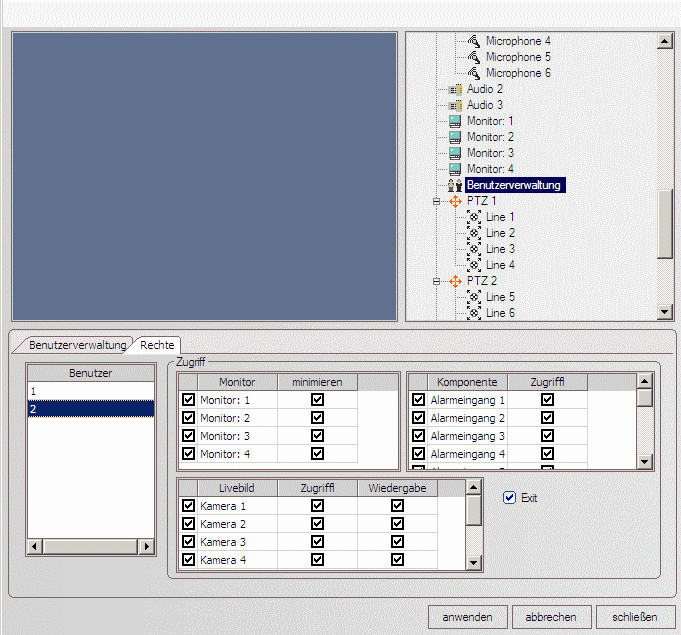The image size is (681, 635).
Task: Toggle minimieren checkbox for Monitor: 2
Action: (x=317, y=418)
